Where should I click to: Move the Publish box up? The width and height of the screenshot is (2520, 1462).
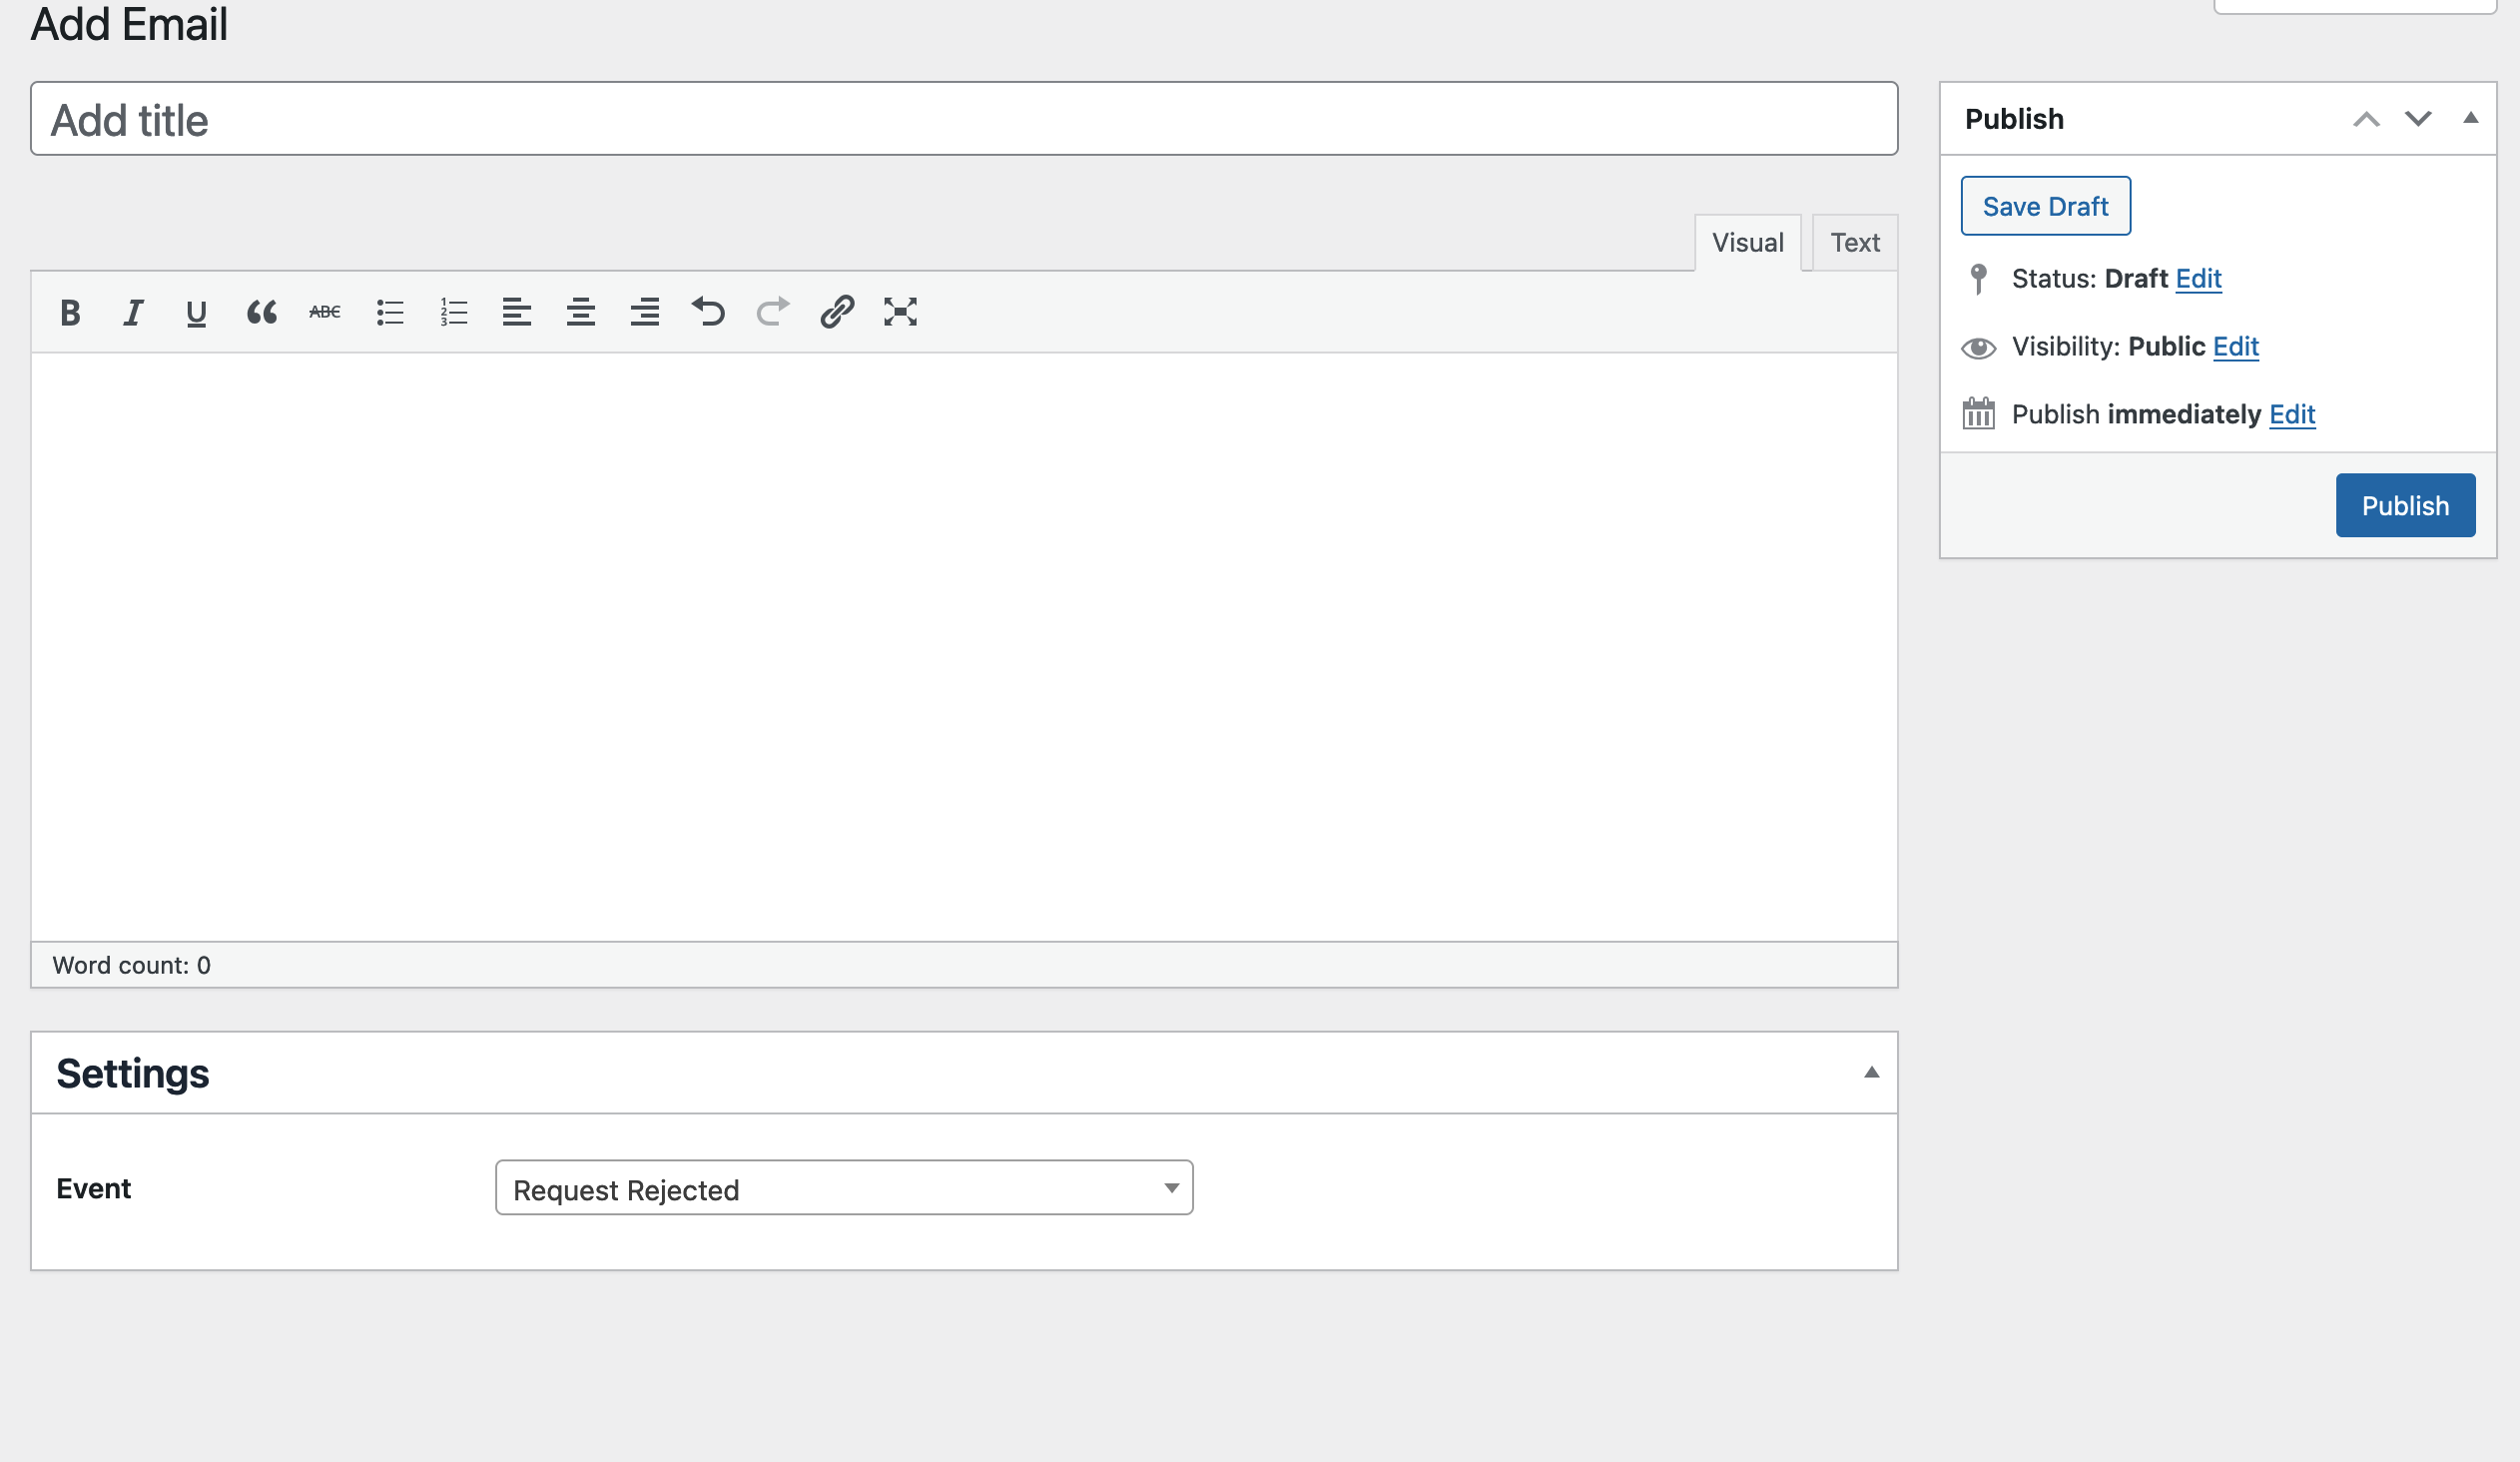click(x=2366, y=119)
